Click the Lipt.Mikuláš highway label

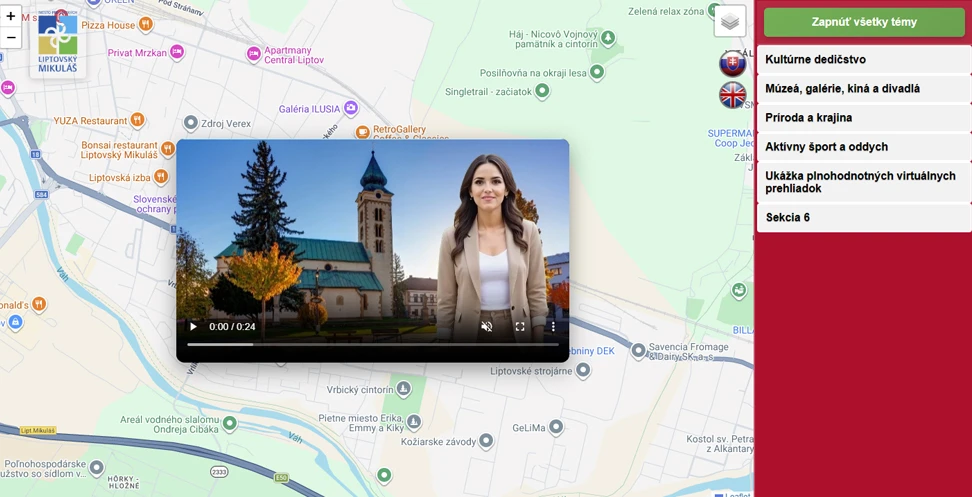pos(37,430)
